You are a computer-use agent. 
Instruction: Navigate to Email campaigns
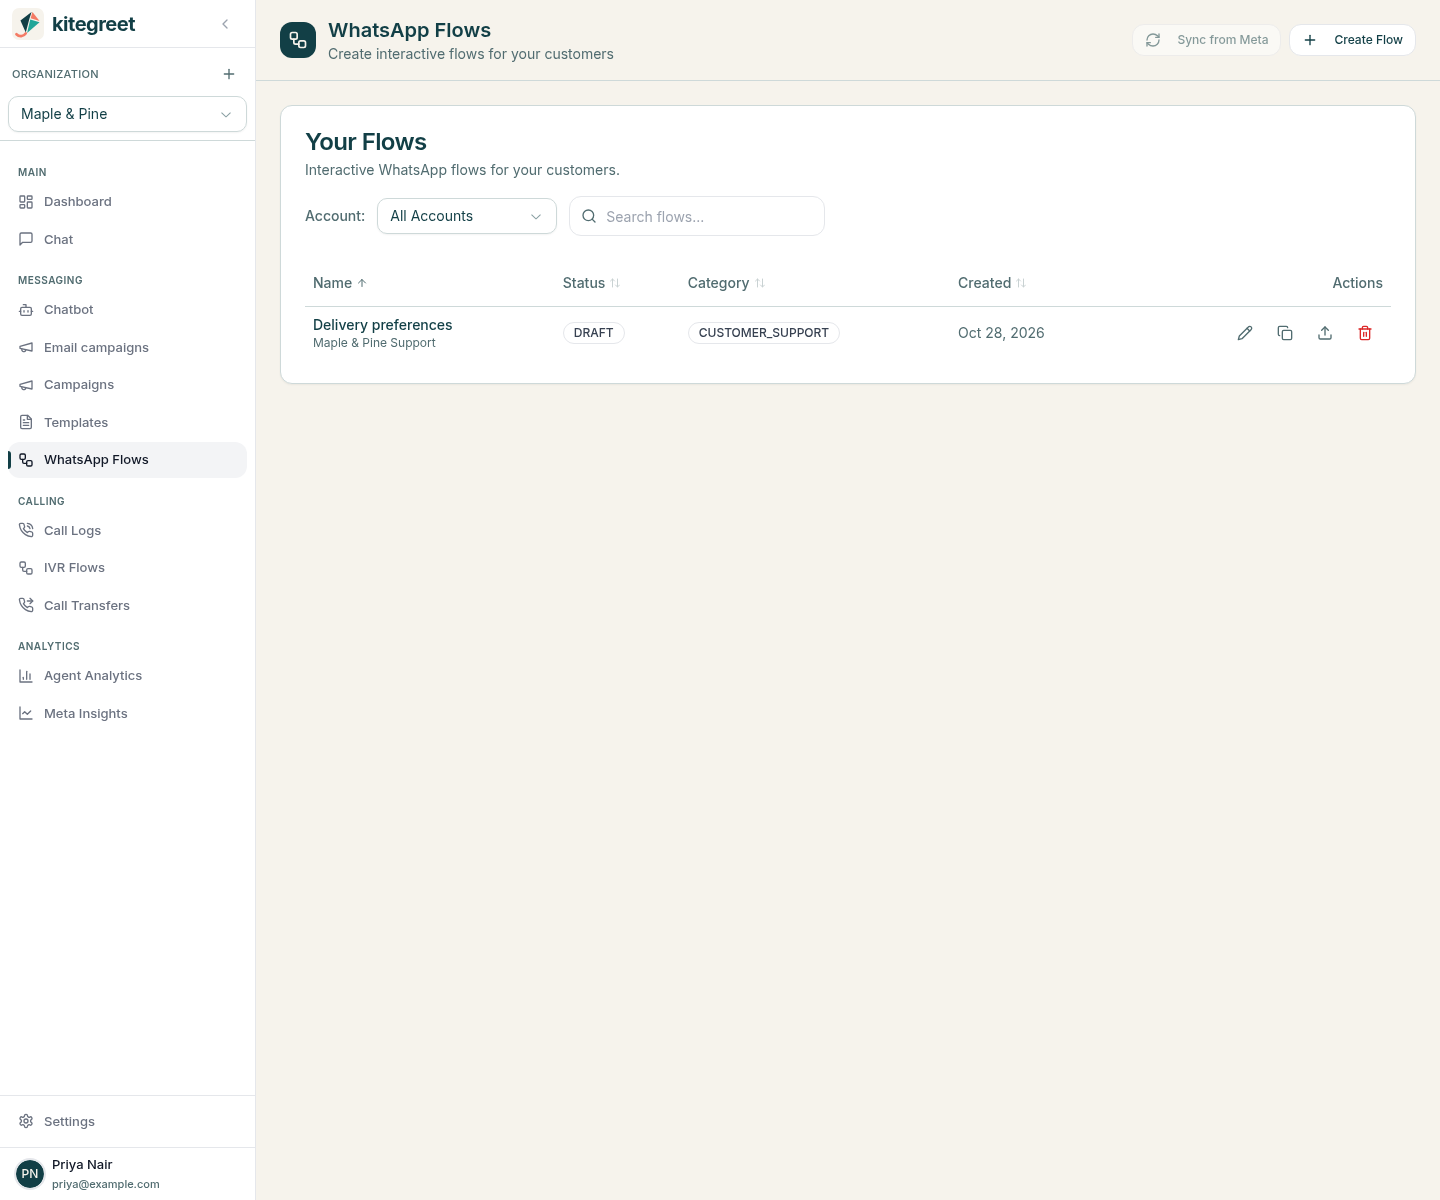pyautogui.click(x=127, y=348)
